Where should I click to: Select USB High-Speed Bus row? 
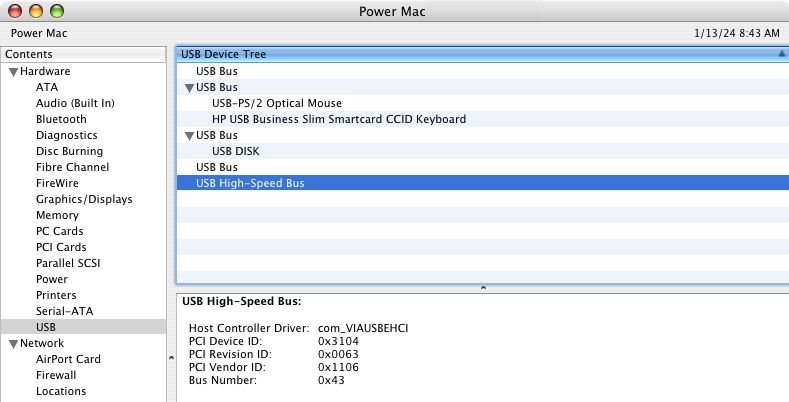point(483,183)
